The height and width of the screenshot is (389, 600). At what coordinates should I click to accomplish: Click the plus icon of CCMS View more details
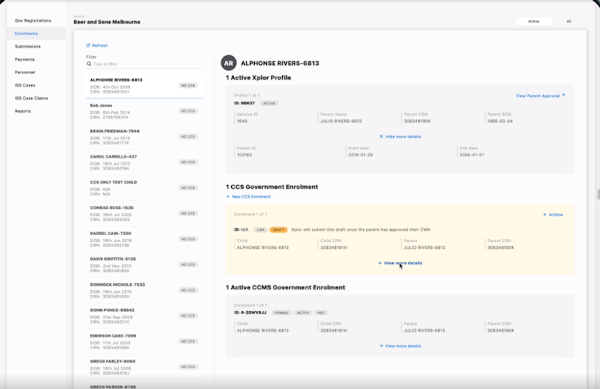click(x=381, y=346)
